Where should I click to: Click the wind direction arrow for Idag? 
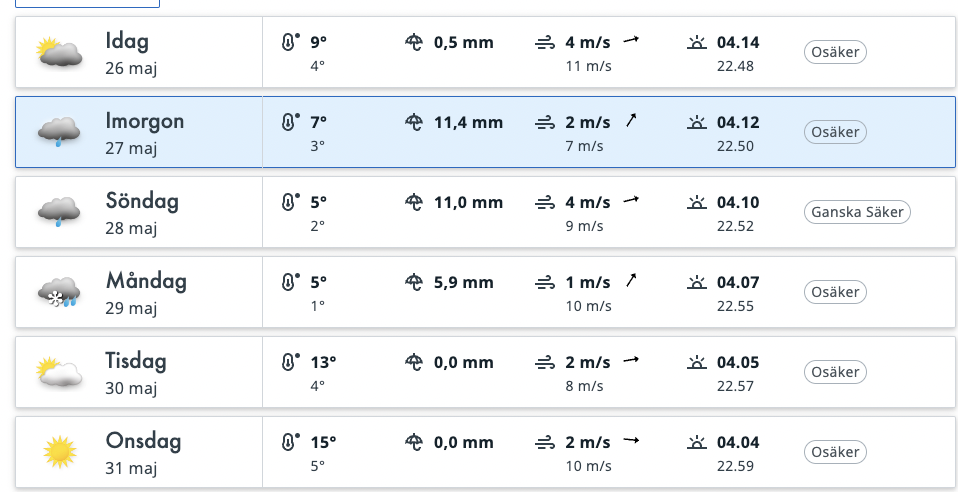[631, 41]
